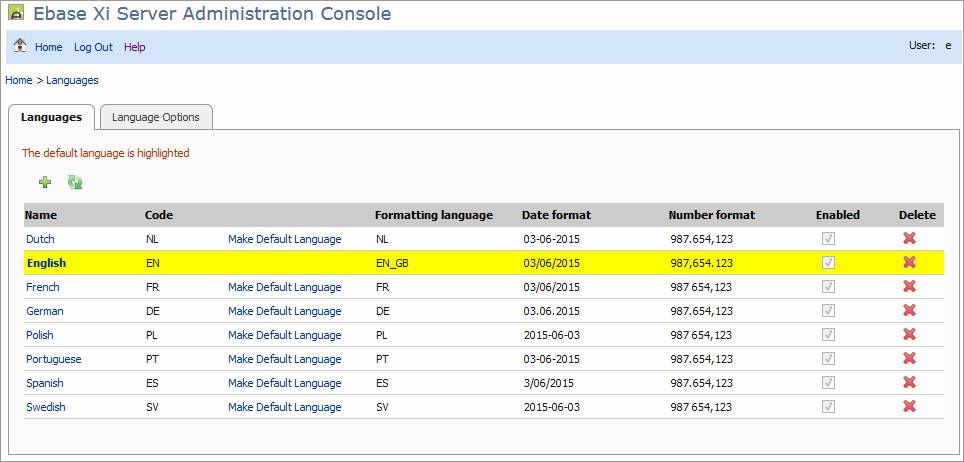The image size is (964, 462).
Task: Open the Dutch language entry
Action: [x=40, y=239]
